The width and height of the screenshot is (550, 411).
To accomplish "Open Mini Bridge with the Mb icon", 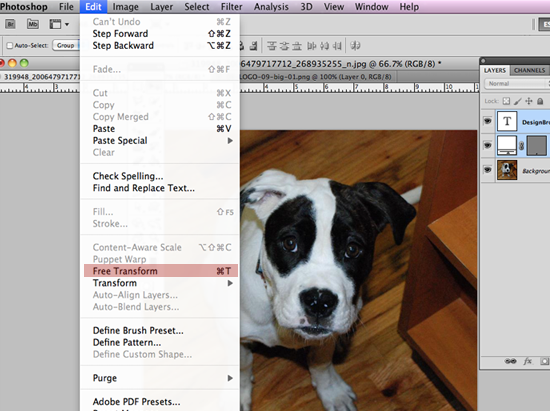I will point(33,24).
